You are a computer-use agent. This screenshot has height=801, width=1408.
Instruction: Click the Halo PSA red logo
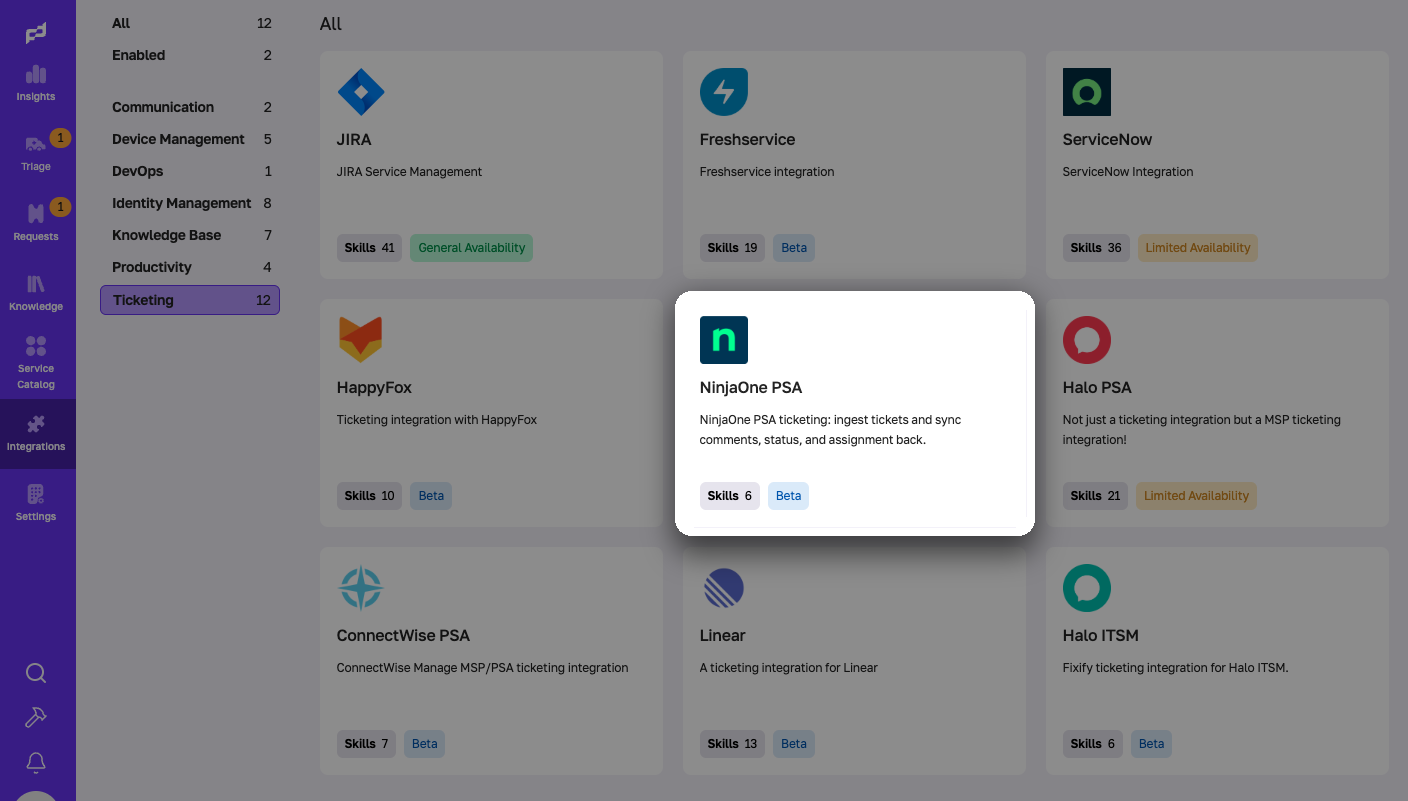tap(1087, 340)
